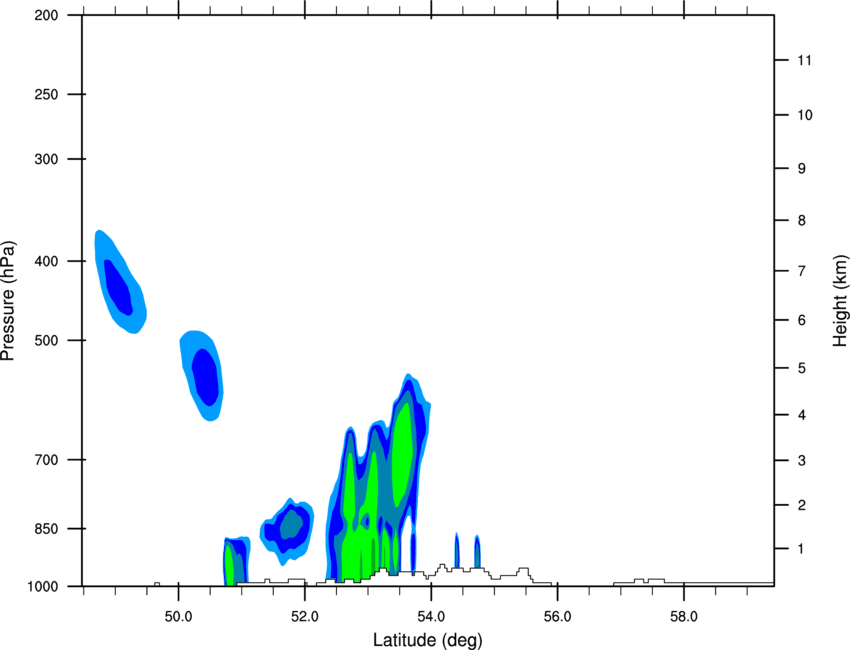
Task: Click the 6 km height label
Action: point(801,320)
